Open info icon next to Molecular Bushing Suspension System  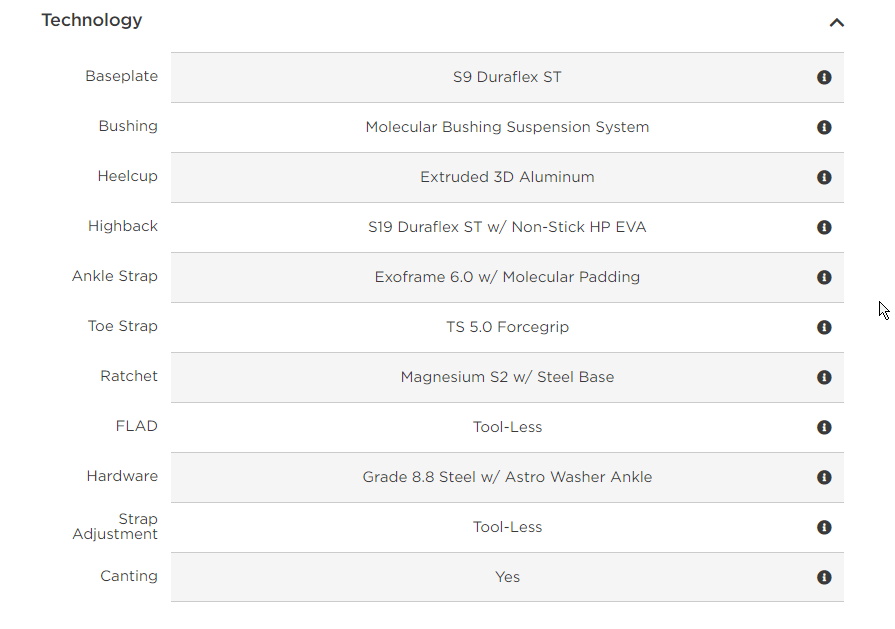click(x=824, y=127)
